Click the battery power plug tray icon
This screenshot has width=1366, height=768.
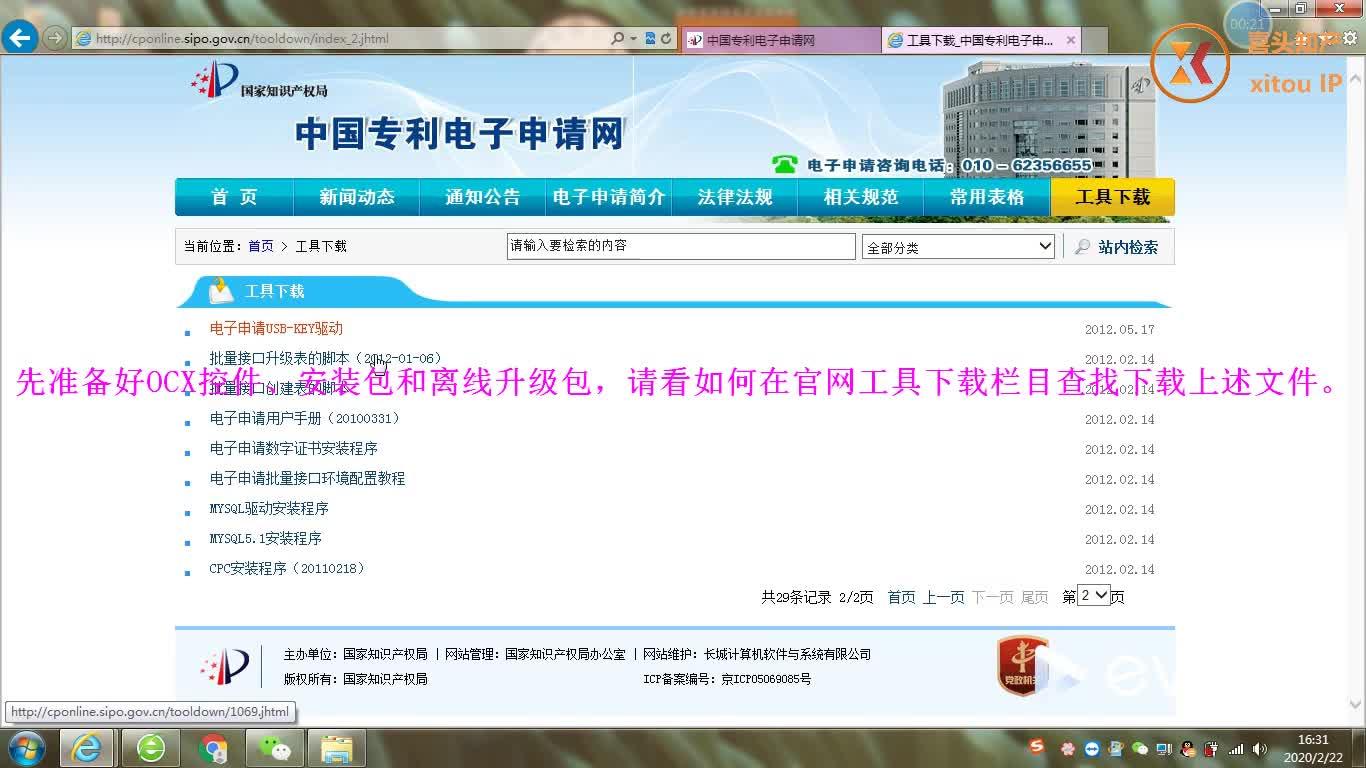1211,749
